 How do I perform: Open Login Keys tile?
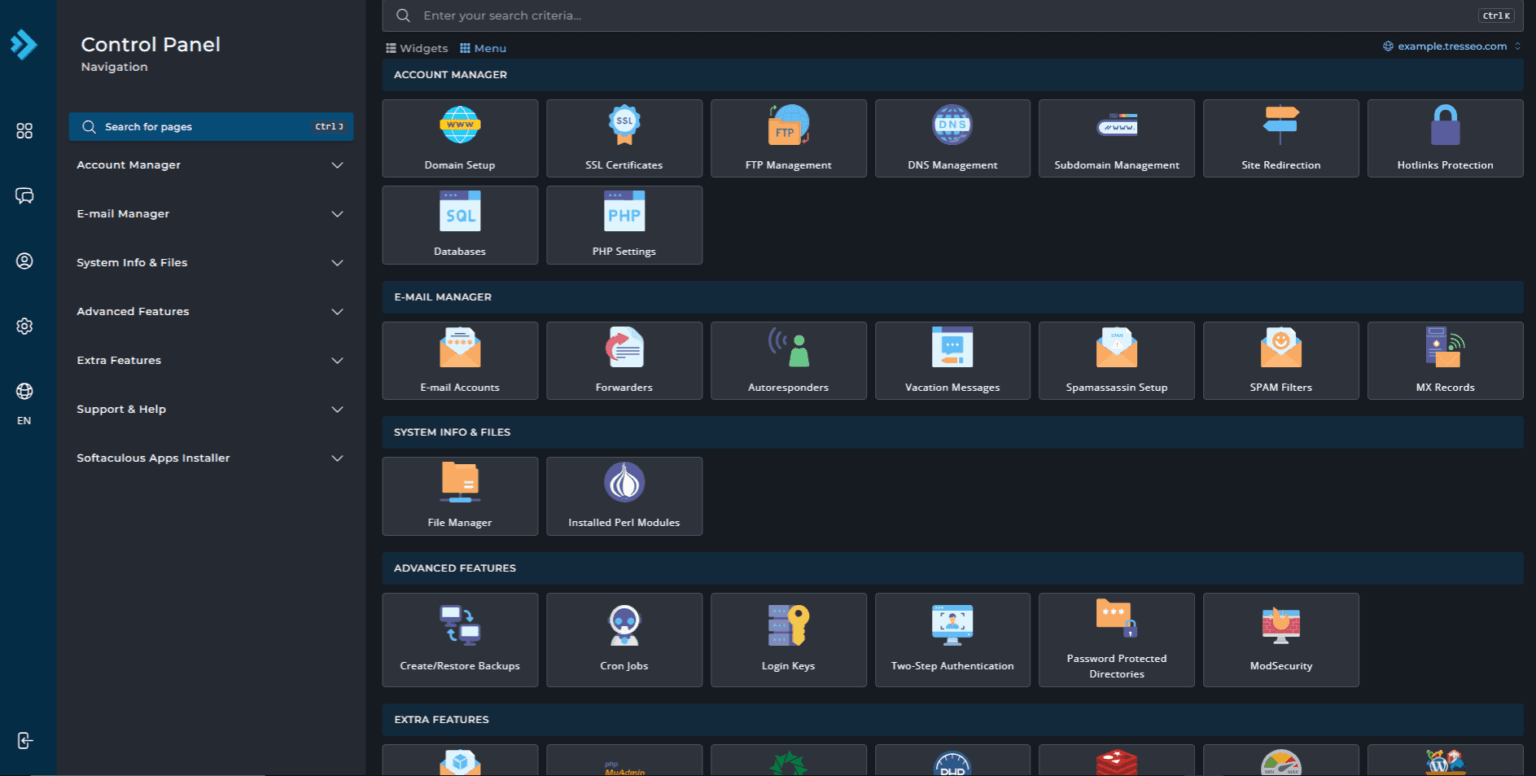pyautogui.click(x=789, y=640)
